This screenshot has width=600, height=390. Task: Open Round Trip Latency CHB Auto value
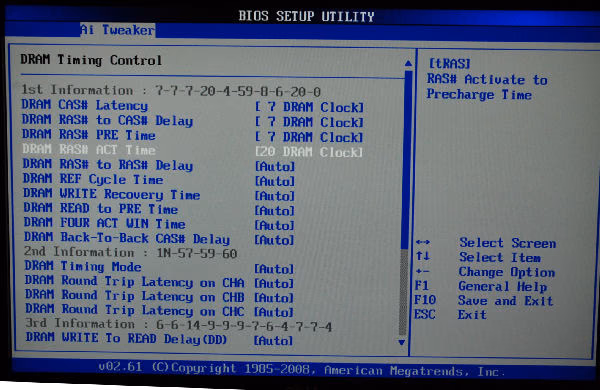(274, 298)
